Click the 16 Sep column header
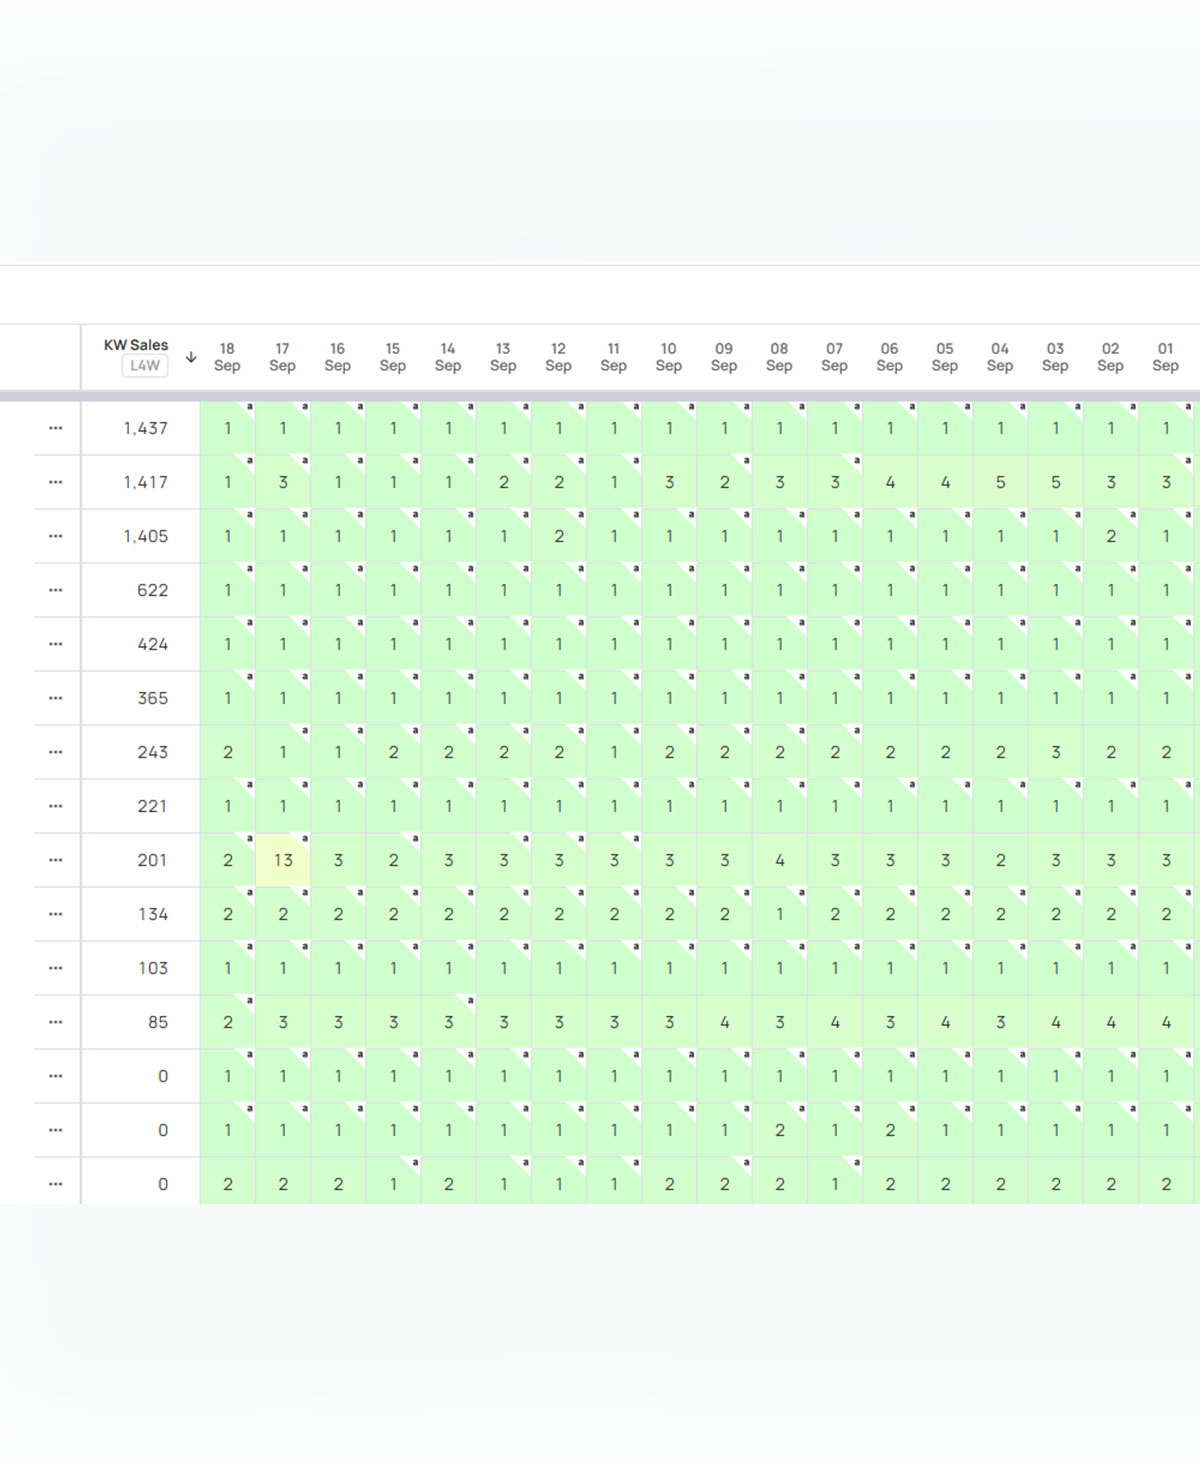1200x1465 pixels. (337, 357)
